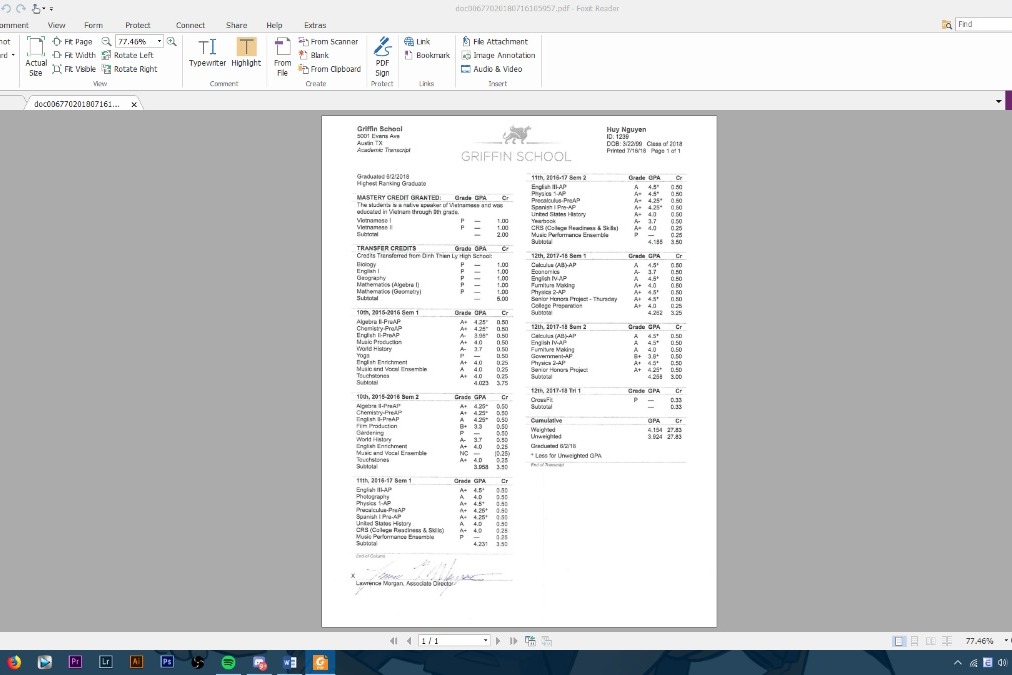
Task: Open the Protect ribbon tab
Action: point(138,25)
